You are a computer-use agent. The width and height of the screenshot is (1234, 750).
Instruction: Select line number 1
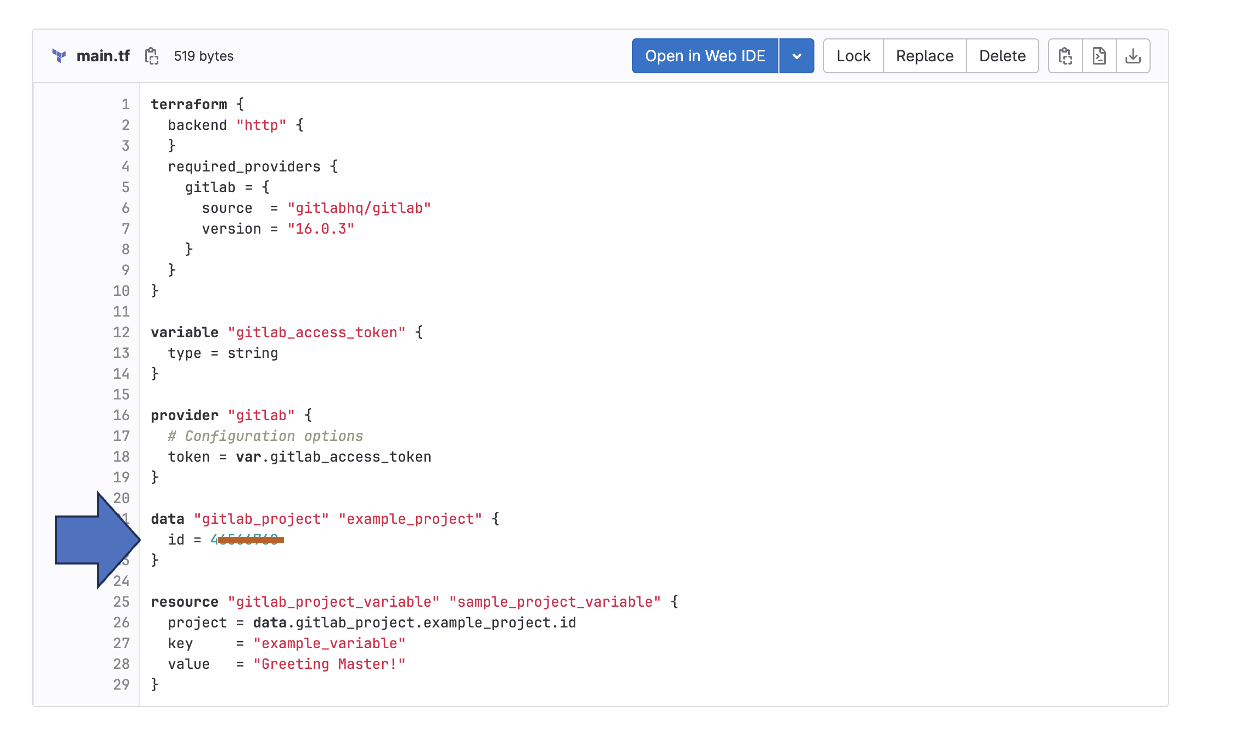click(125, 104)
